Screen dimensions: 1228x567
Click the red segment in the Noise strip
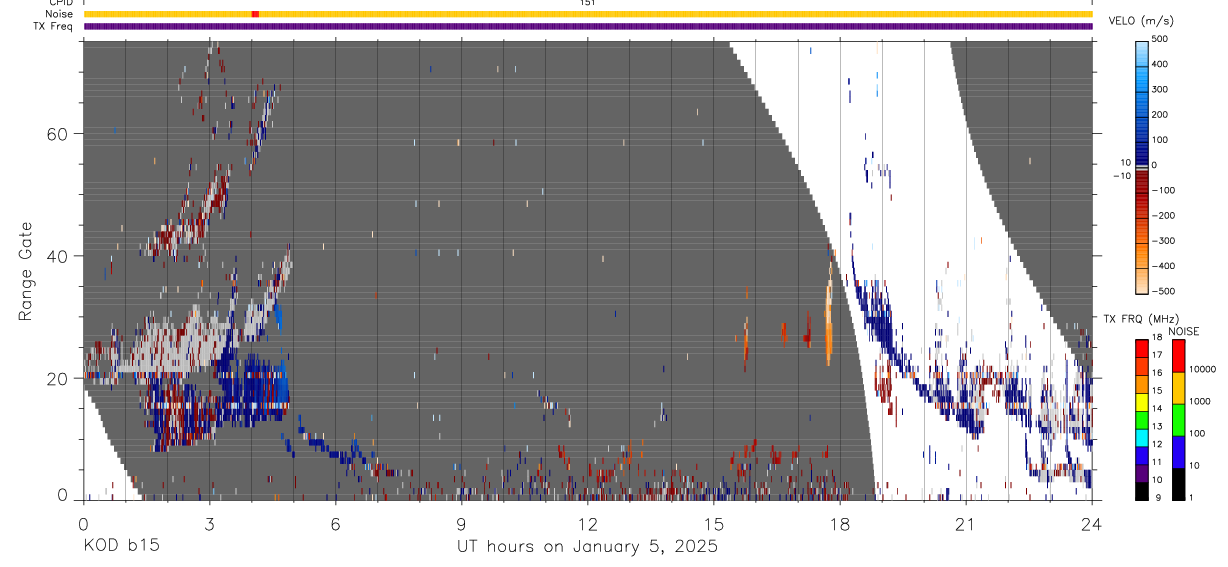tap(255, 14)
